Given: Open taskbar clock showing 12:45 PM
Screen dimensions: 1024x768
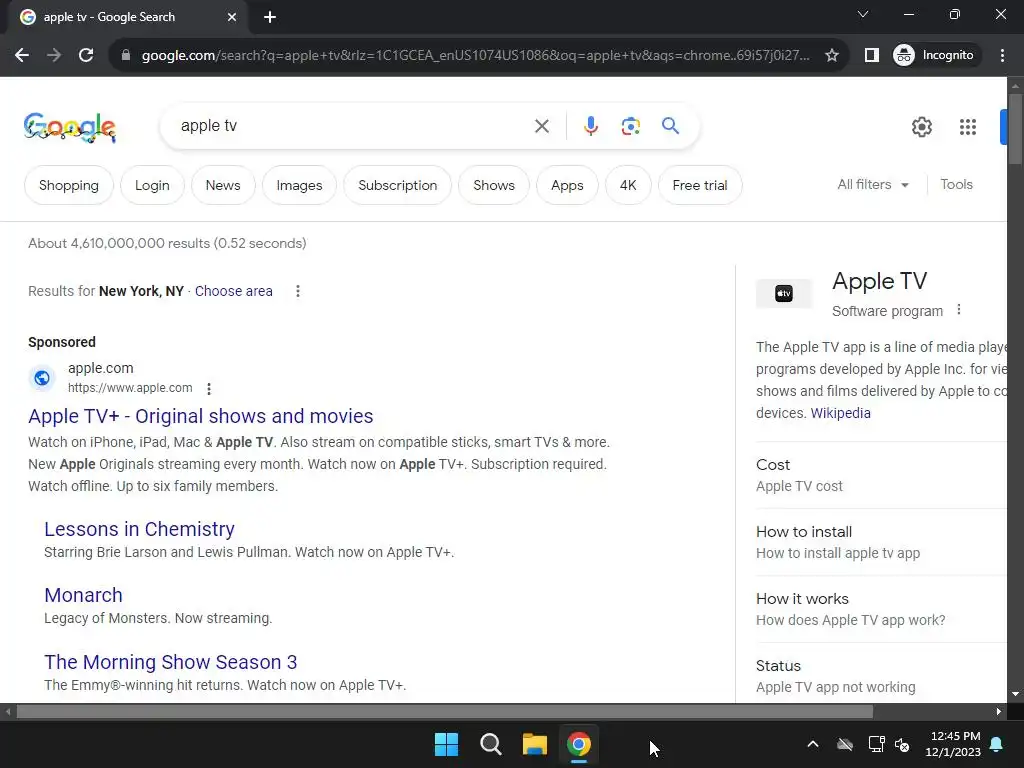Looking at the screenshot, I should coord(953,744).
